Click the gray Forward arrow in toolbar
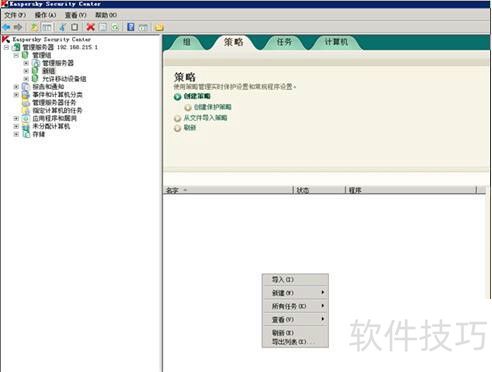The width and height of the screenshot is (492, 372). click(x=18, y=27)
